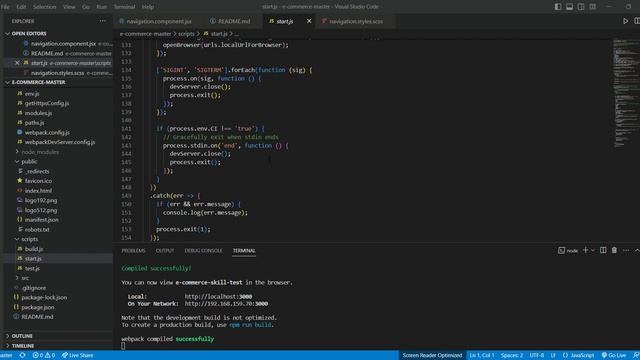Switch to Debug Console tab
The image size is (640, 360).
pyautogui.click(x=203, y=251)
